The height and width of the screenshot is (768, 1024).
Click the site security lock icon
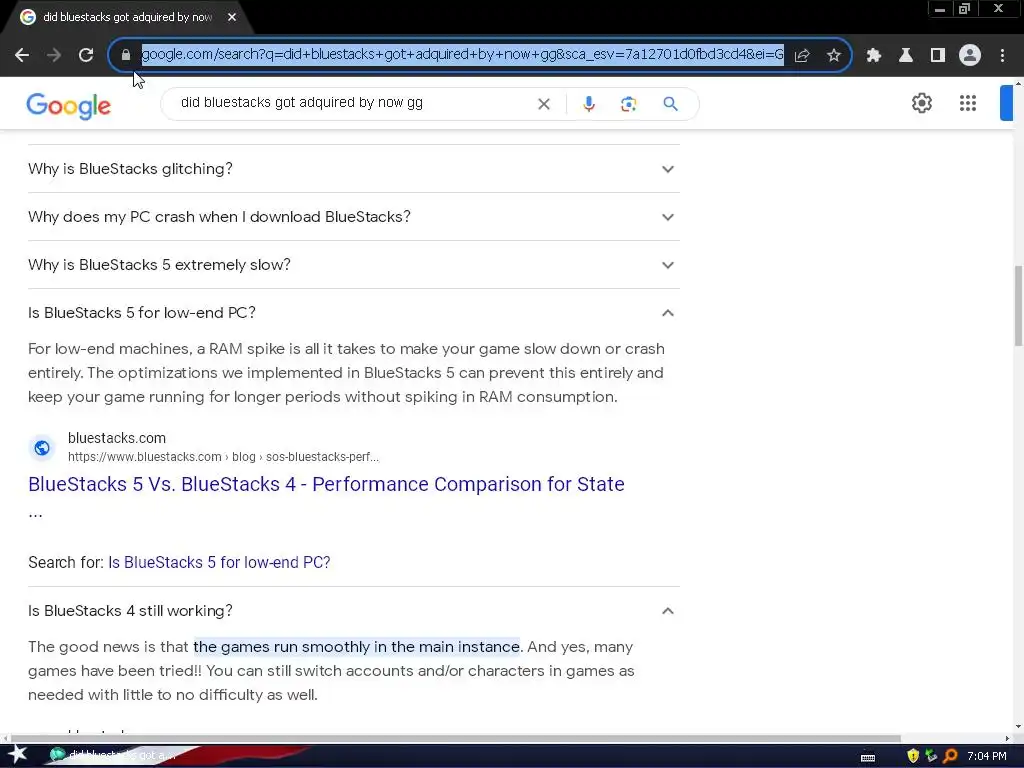(126, 55)
